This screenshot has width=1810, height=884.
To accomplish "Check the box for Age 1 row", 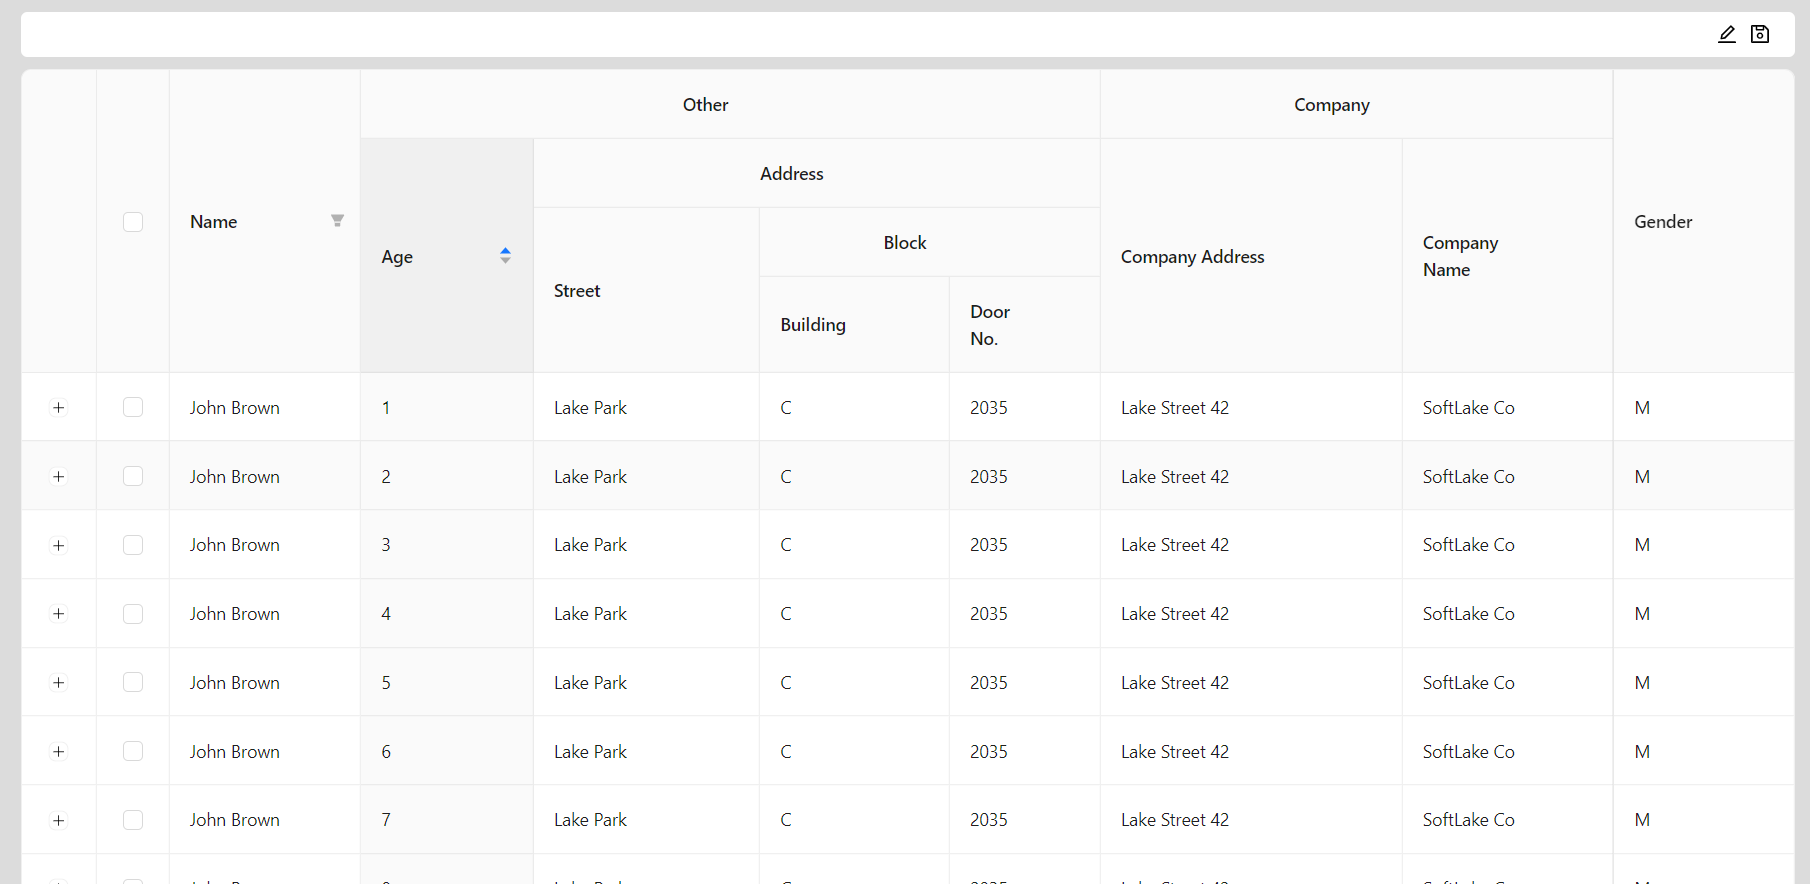I will pyautogui.click(x=133, y=407).
